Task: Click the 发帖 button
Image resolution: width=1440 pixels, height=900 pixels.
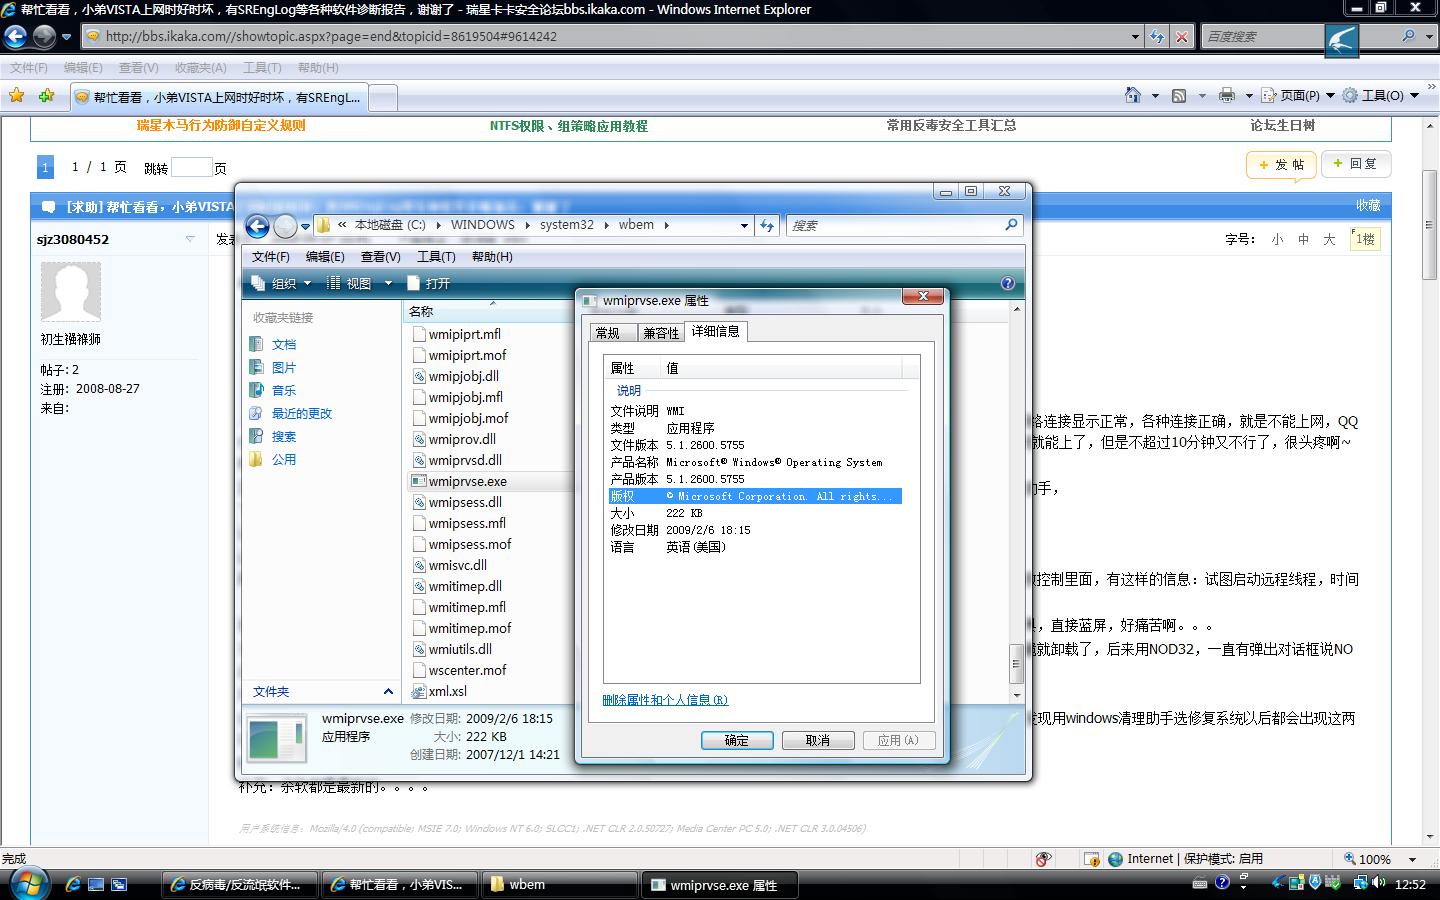Action: coord(1281,164)
